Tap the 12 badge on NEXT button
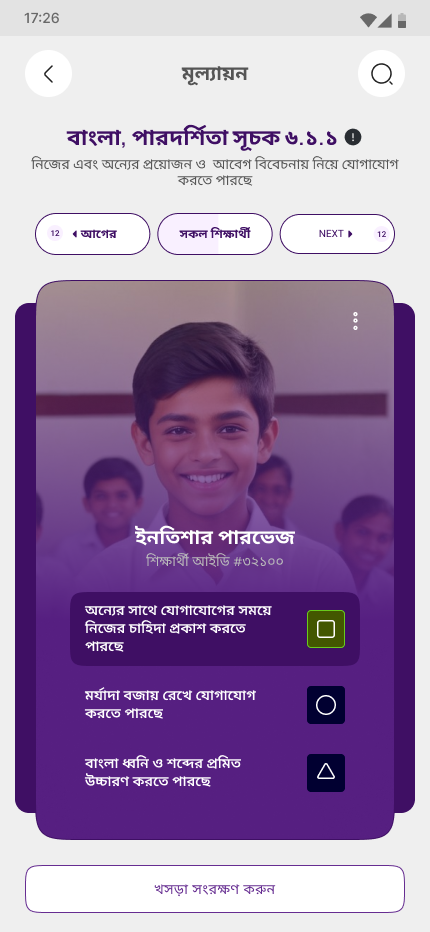Viewport: 430px width, 932px height. coord(381,234)
